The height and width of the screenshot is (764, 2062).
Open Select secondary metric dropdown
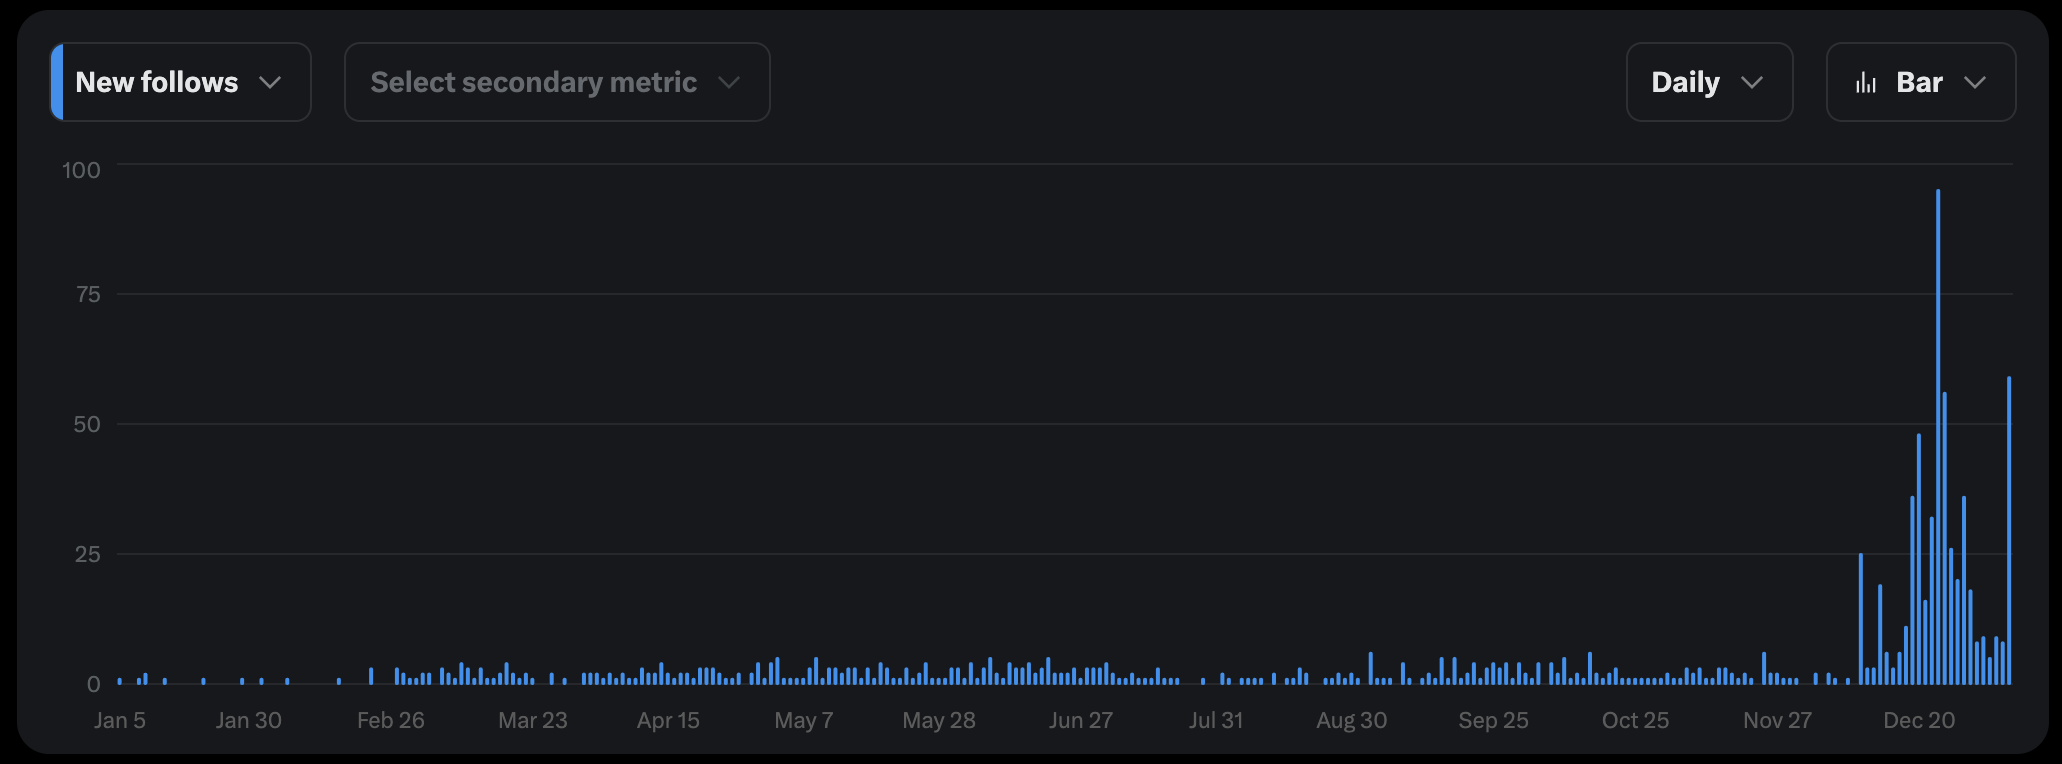pyautogui.click(x=557, y=82)
